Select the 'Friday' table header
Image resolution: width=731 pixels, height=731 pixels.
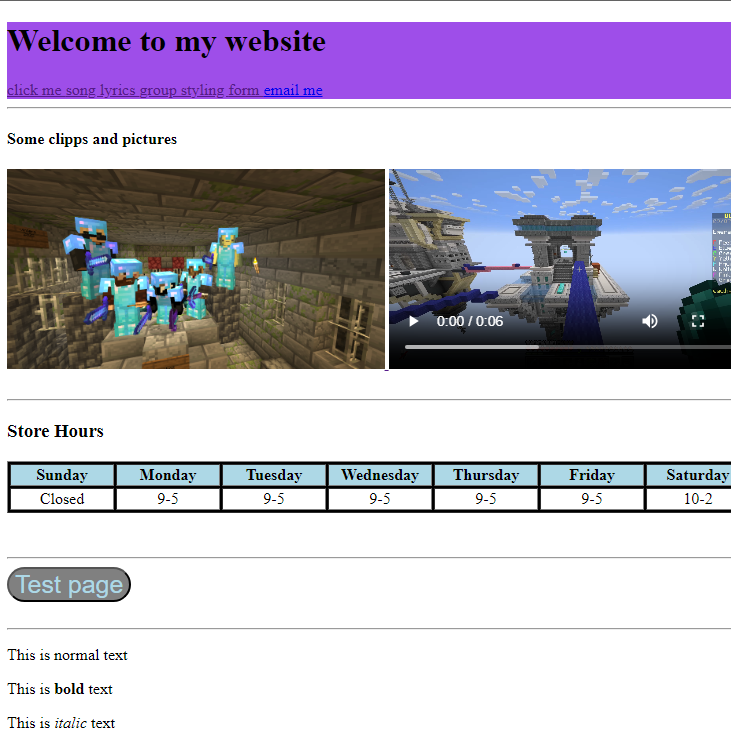[x=592, y=475]
